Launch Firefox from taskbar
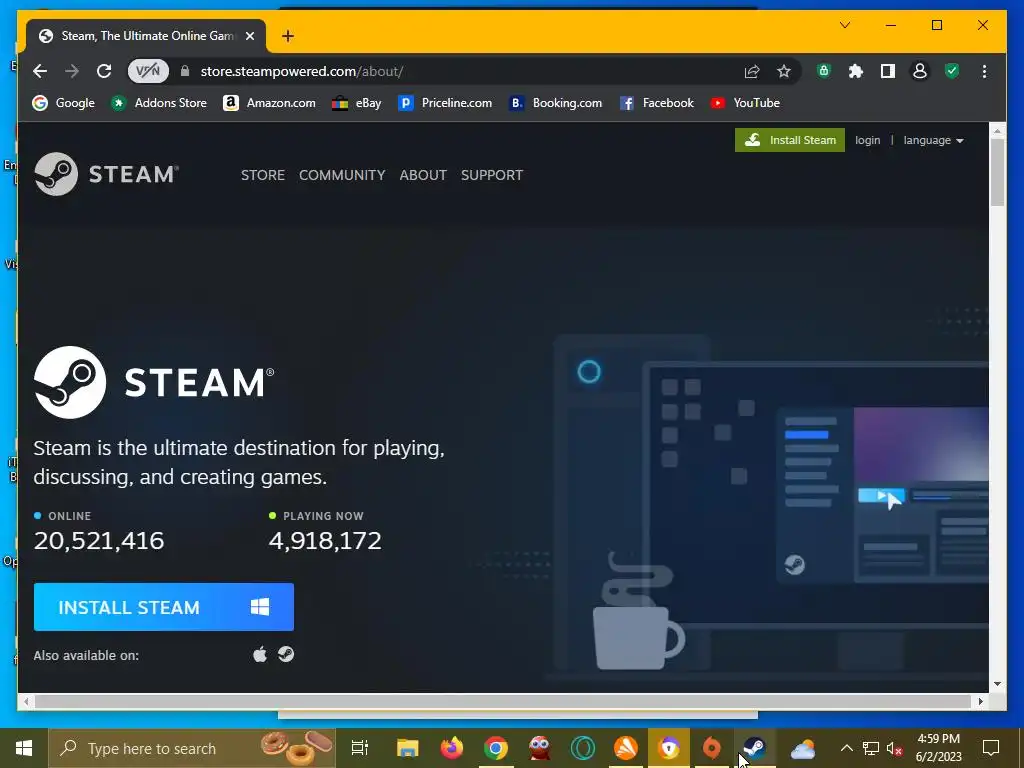Viewport: 1024px width, 768px height. click(451, 748)
